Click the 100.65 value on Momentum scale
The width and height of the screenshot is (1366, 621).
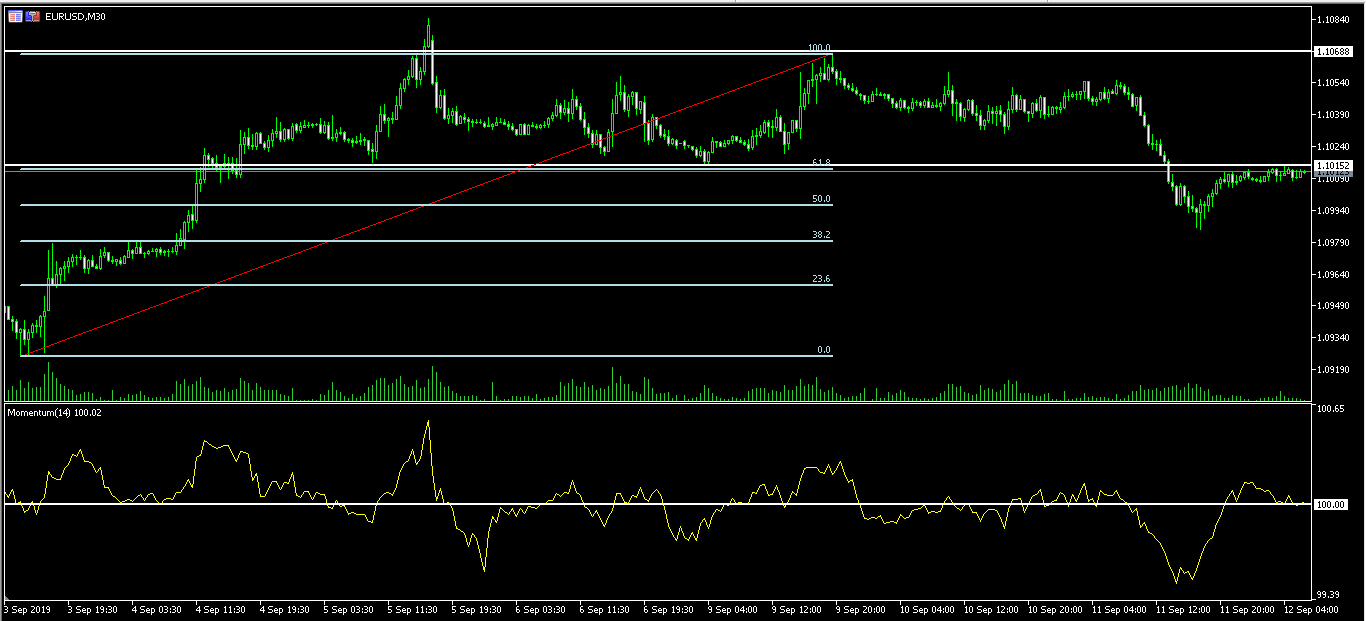click(1330, 410)
